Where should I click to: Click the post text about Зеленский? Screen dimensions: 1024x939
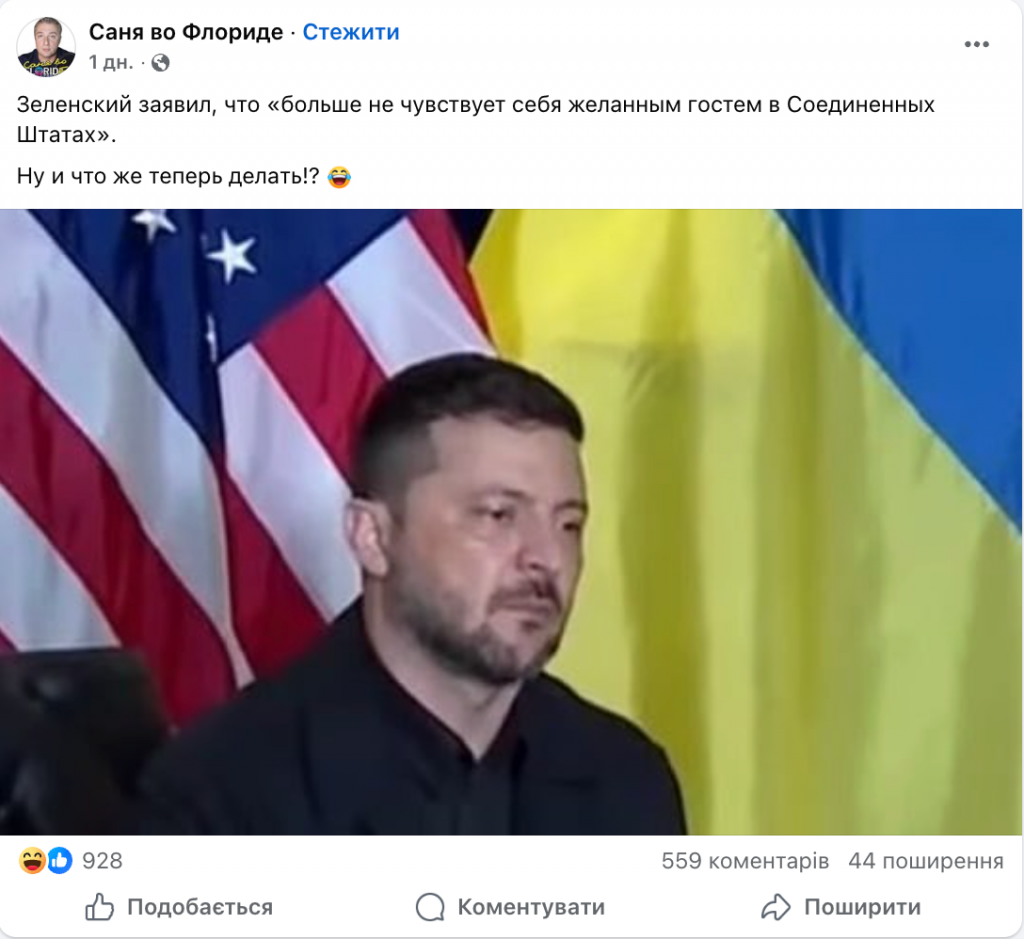475,119
